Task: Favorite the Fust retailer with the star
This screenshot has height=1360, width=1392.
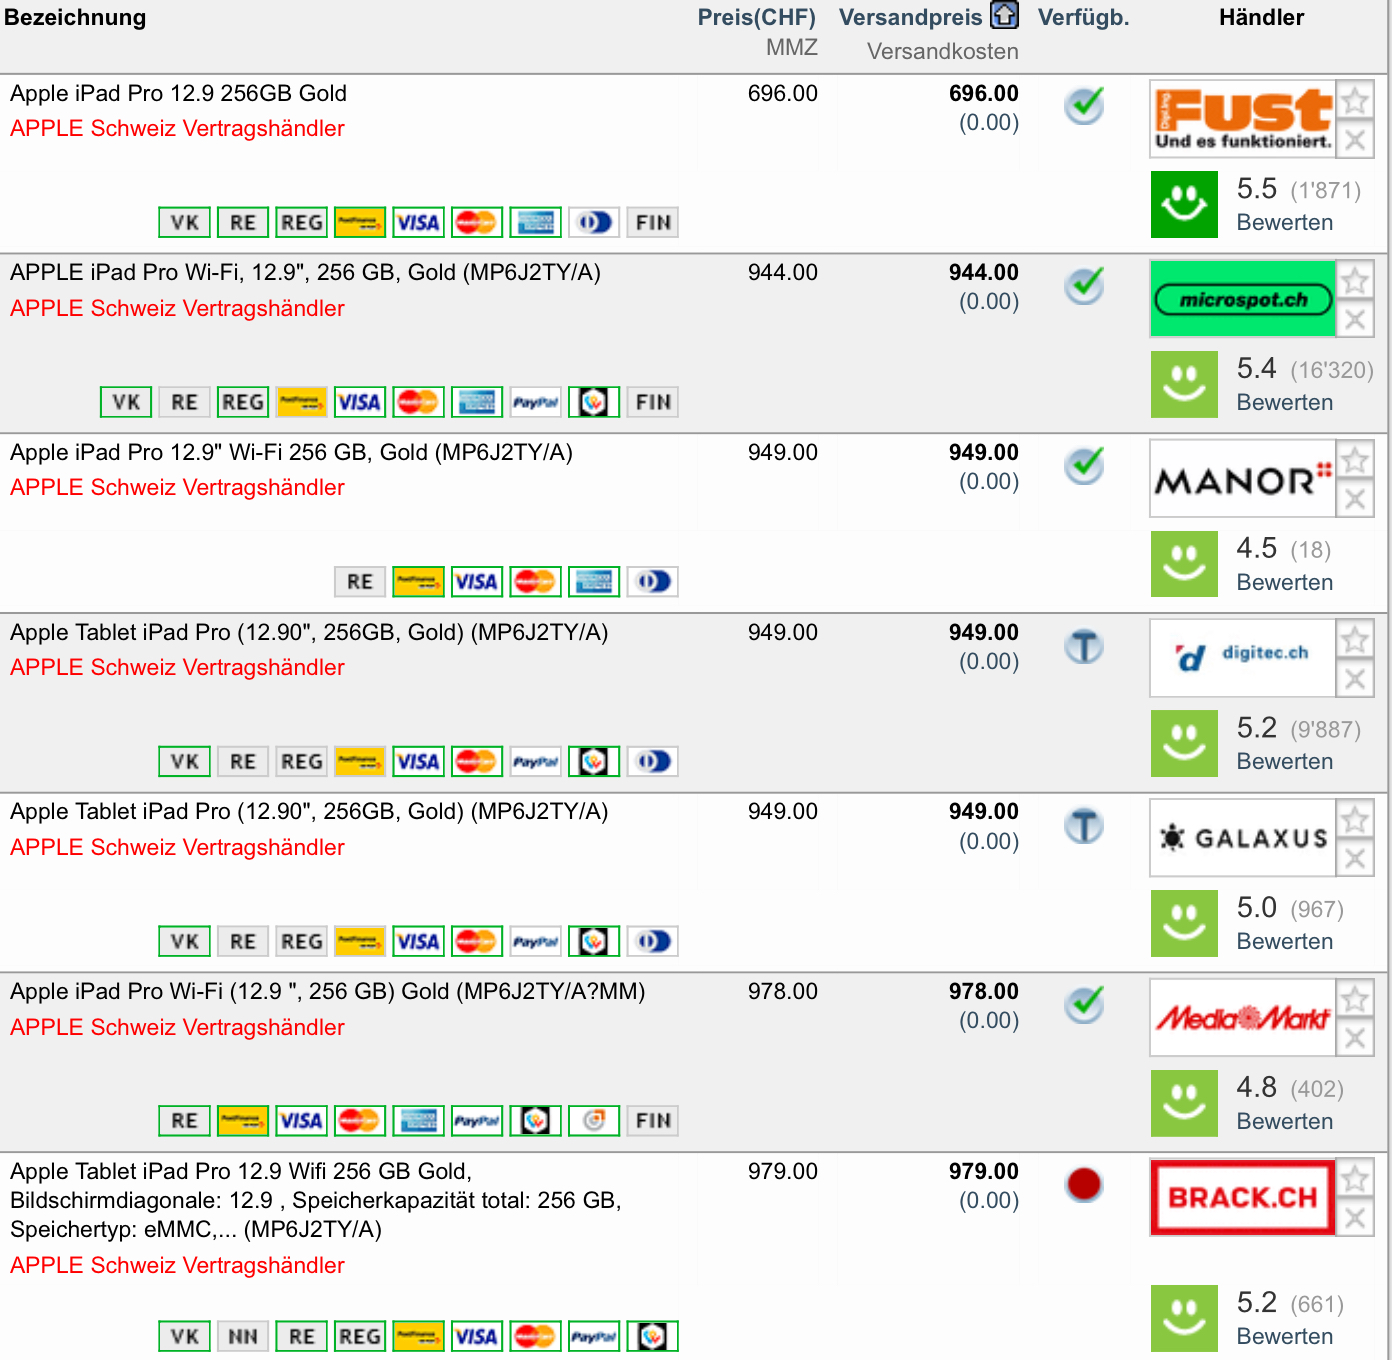Action: coord(1355,100)
